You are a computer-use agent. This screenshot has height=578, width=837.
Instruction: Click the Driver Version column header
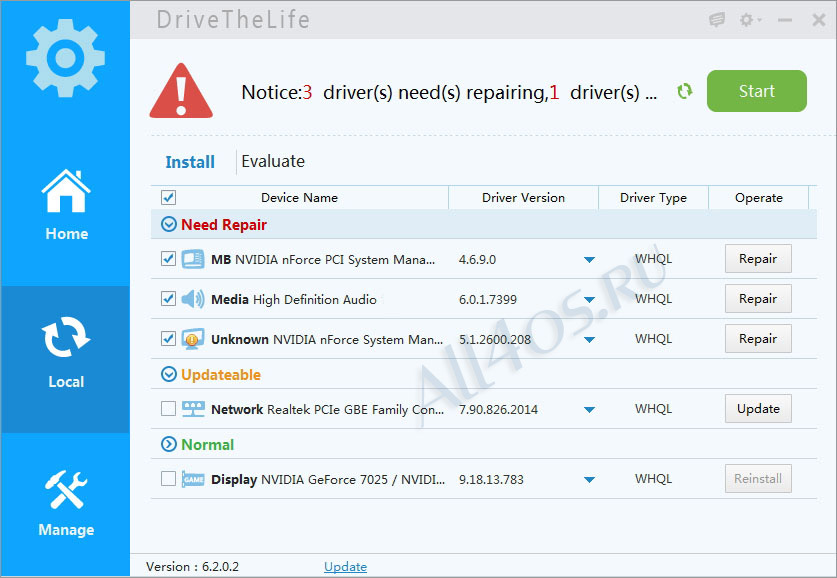[523, 197]
